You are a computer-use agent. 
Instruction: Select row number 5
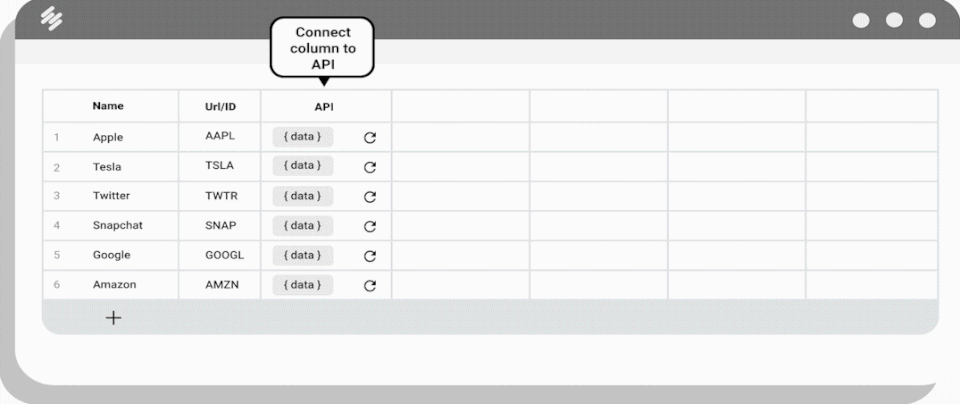[x=57, y=256]
